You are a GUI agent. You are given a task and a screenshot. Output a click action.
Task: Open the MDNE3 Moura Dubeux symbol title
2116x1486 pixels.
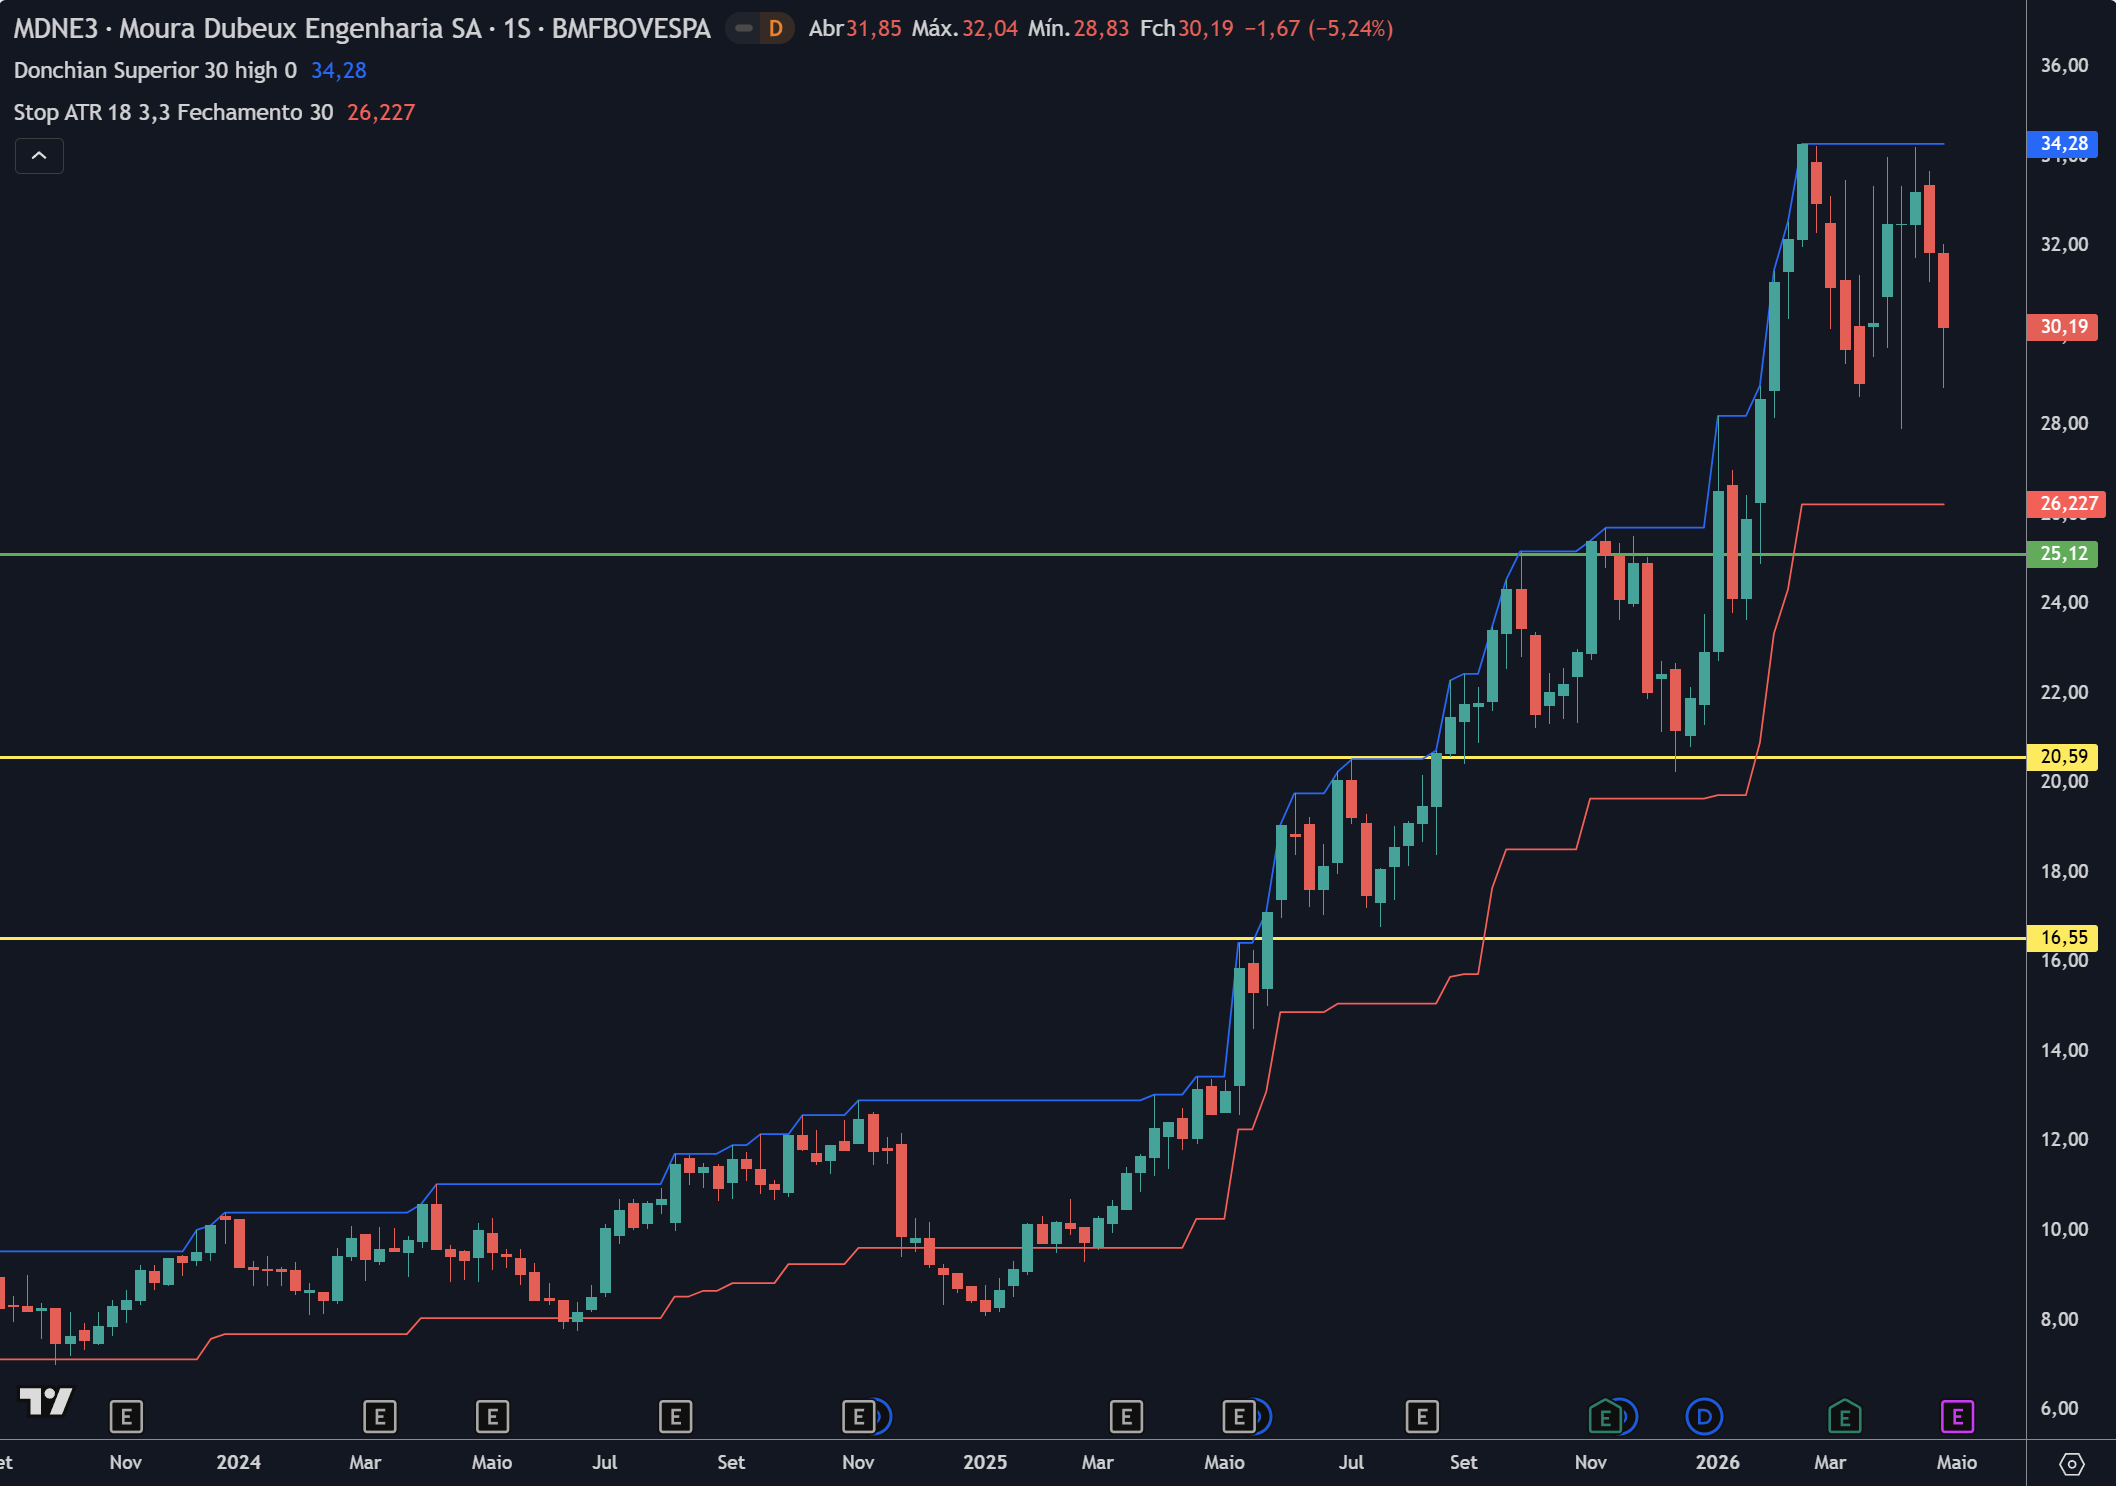tap(361, 28)
